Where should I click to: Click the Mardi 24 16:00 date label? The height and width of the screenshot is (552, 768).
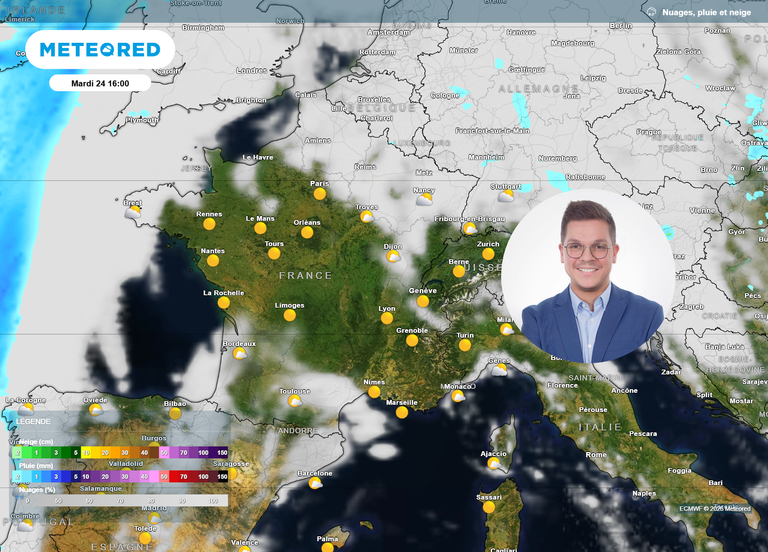click(x=98, y=84)
